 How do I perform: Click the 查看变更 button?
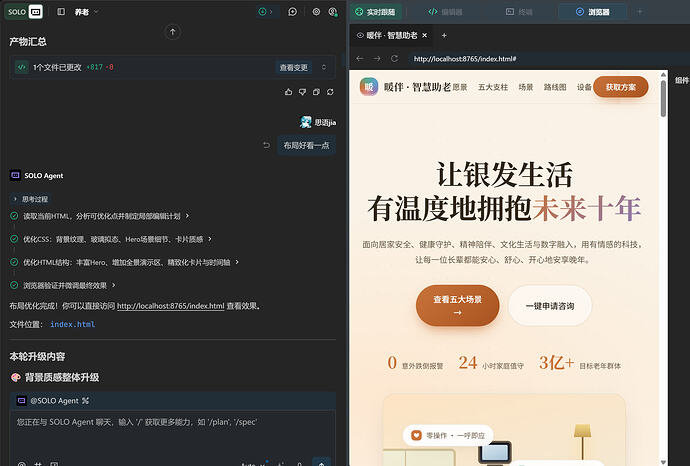click(x=294, y=67)
